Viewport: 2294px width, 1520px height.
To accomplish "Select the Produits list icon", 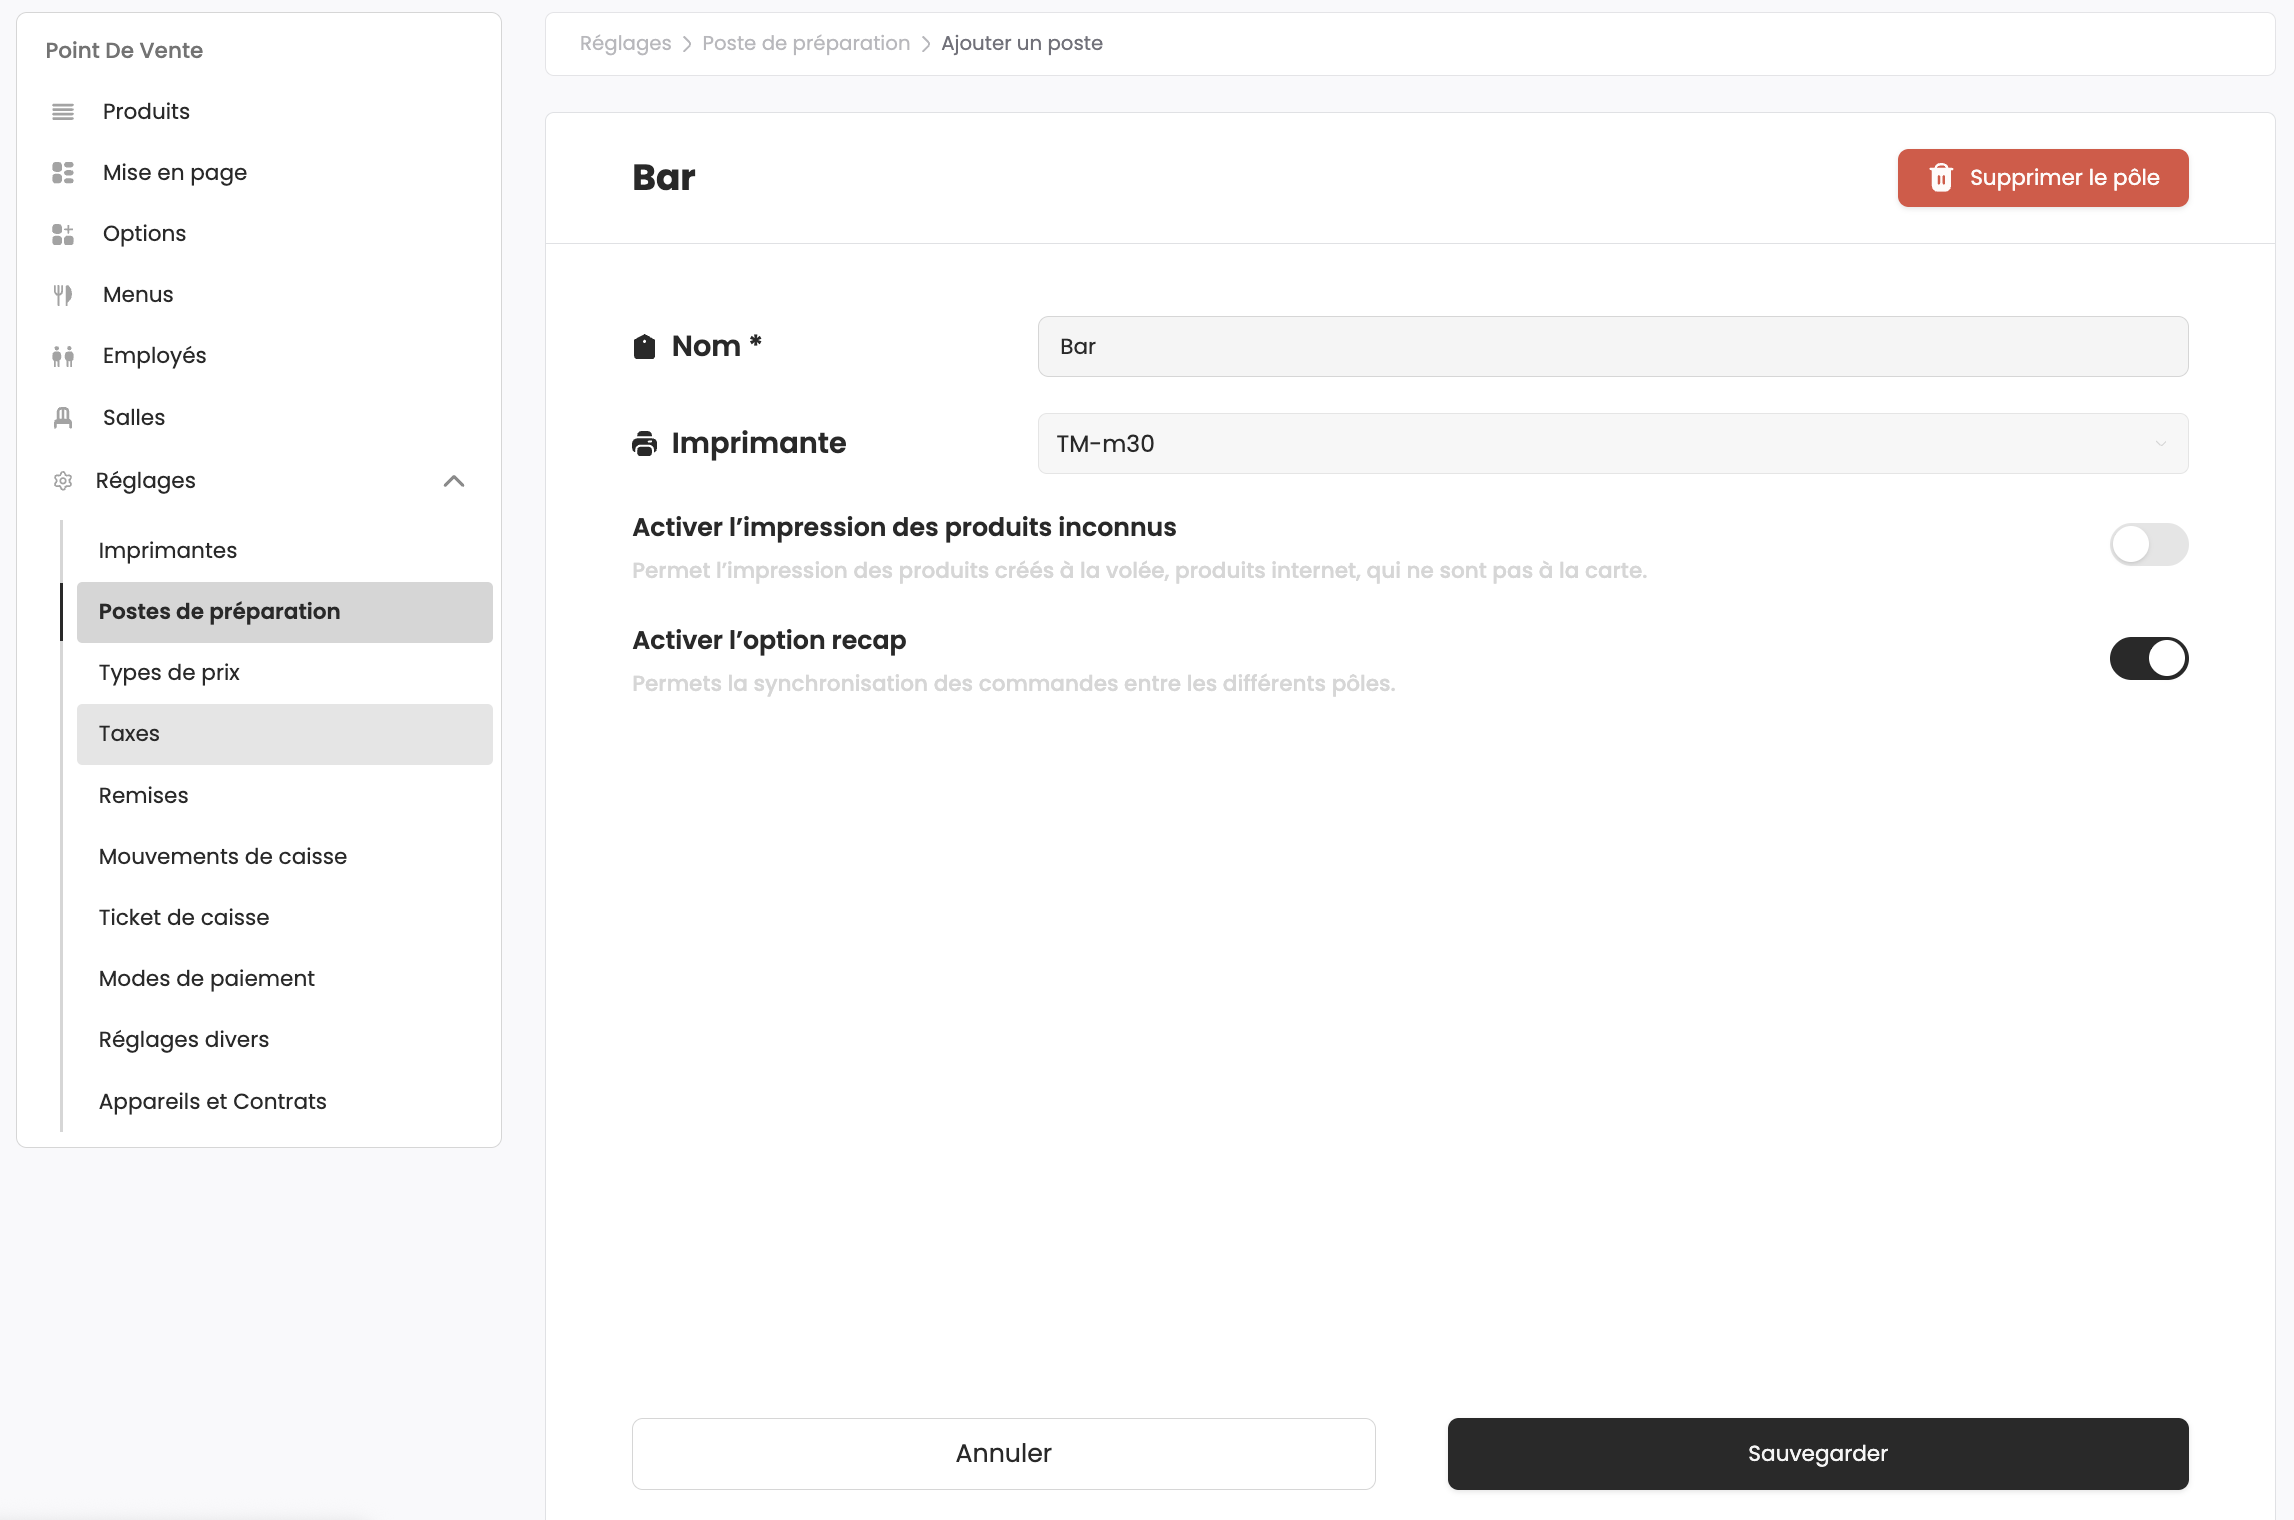I will (x=63, y=111).
